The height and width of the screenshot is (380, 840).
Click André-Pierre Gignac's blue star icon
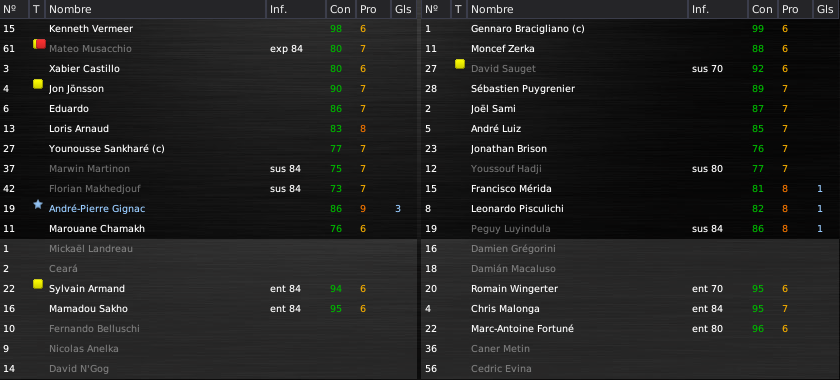coord(38,204)
